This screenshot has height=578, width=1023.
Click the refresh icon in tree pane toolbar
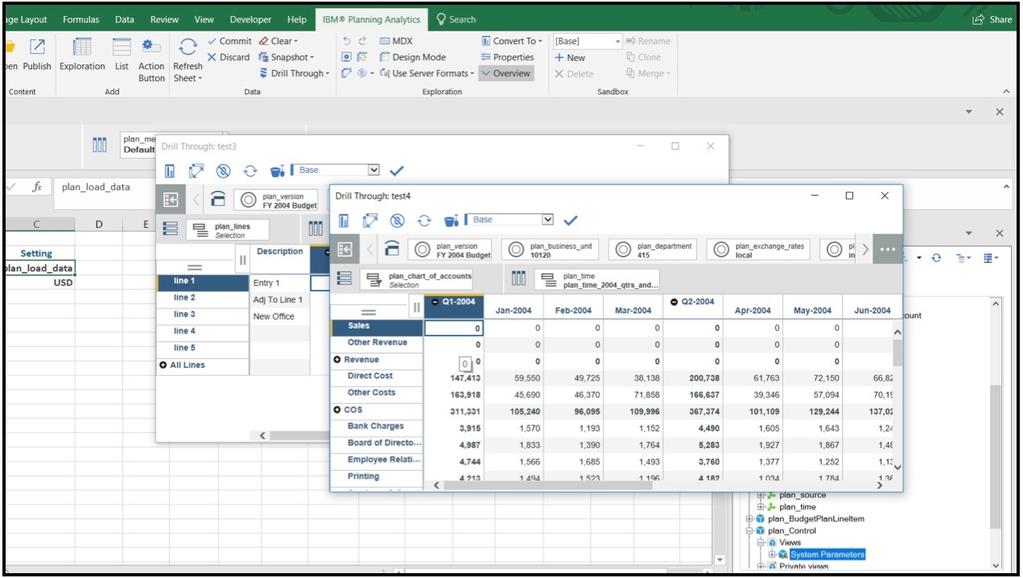pyautogui.click(x=936, y=258)
